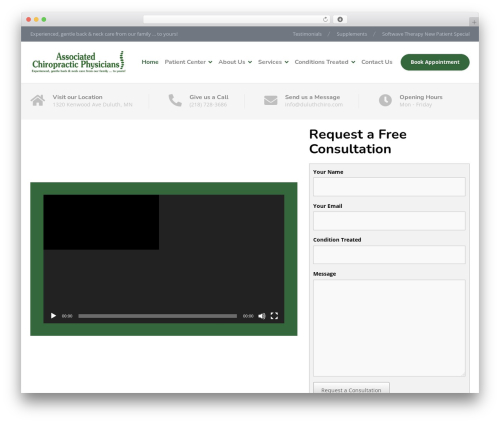
Task: Play the video in the player
Action: point(53,316)
